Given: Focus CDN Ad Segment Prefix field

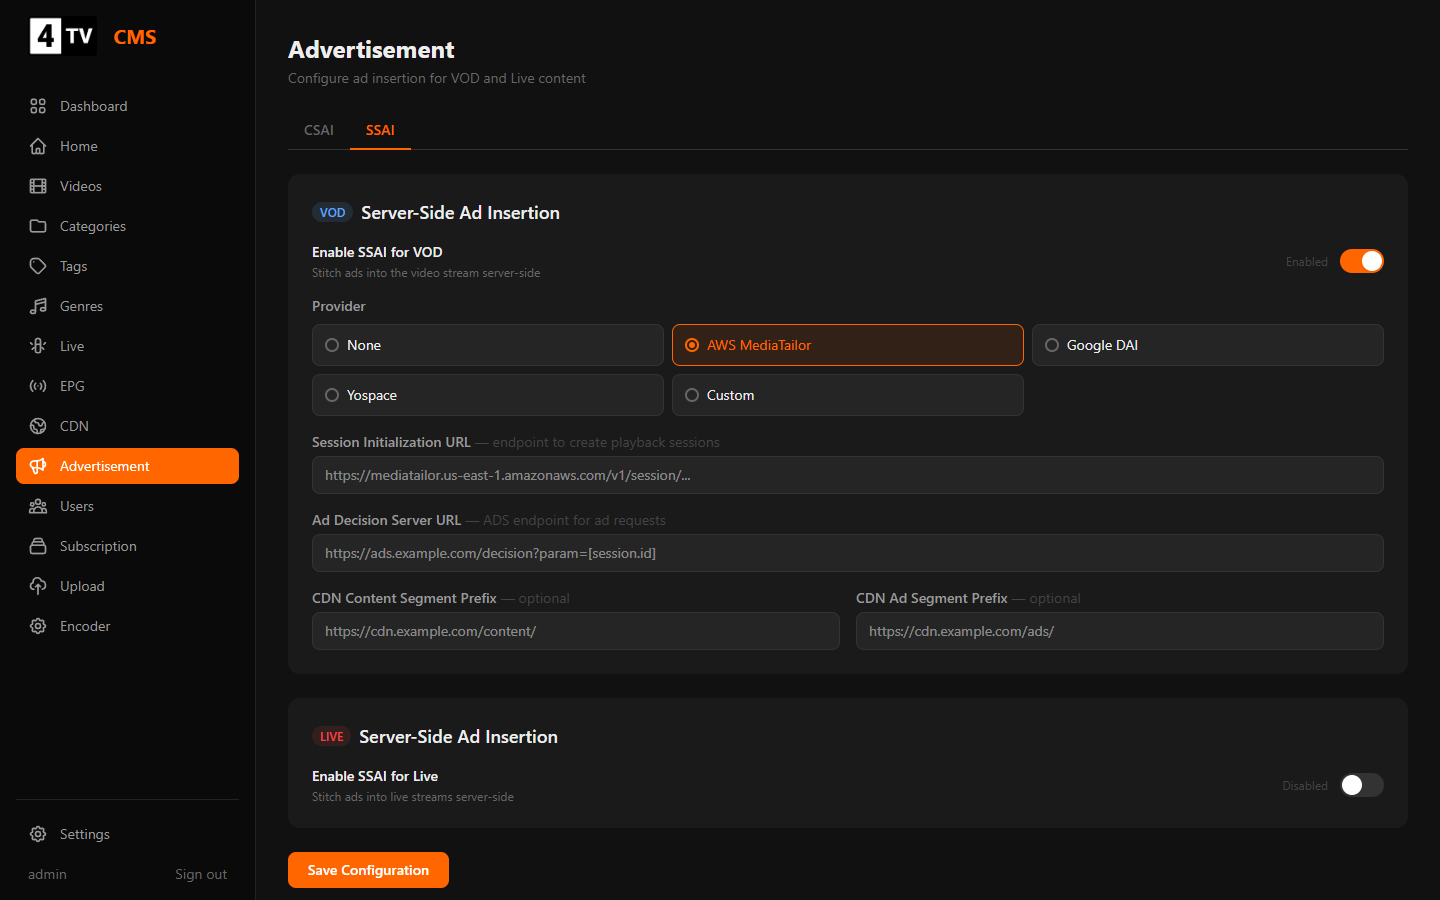Looking at the screenshot, I should tap(1120, 631).
